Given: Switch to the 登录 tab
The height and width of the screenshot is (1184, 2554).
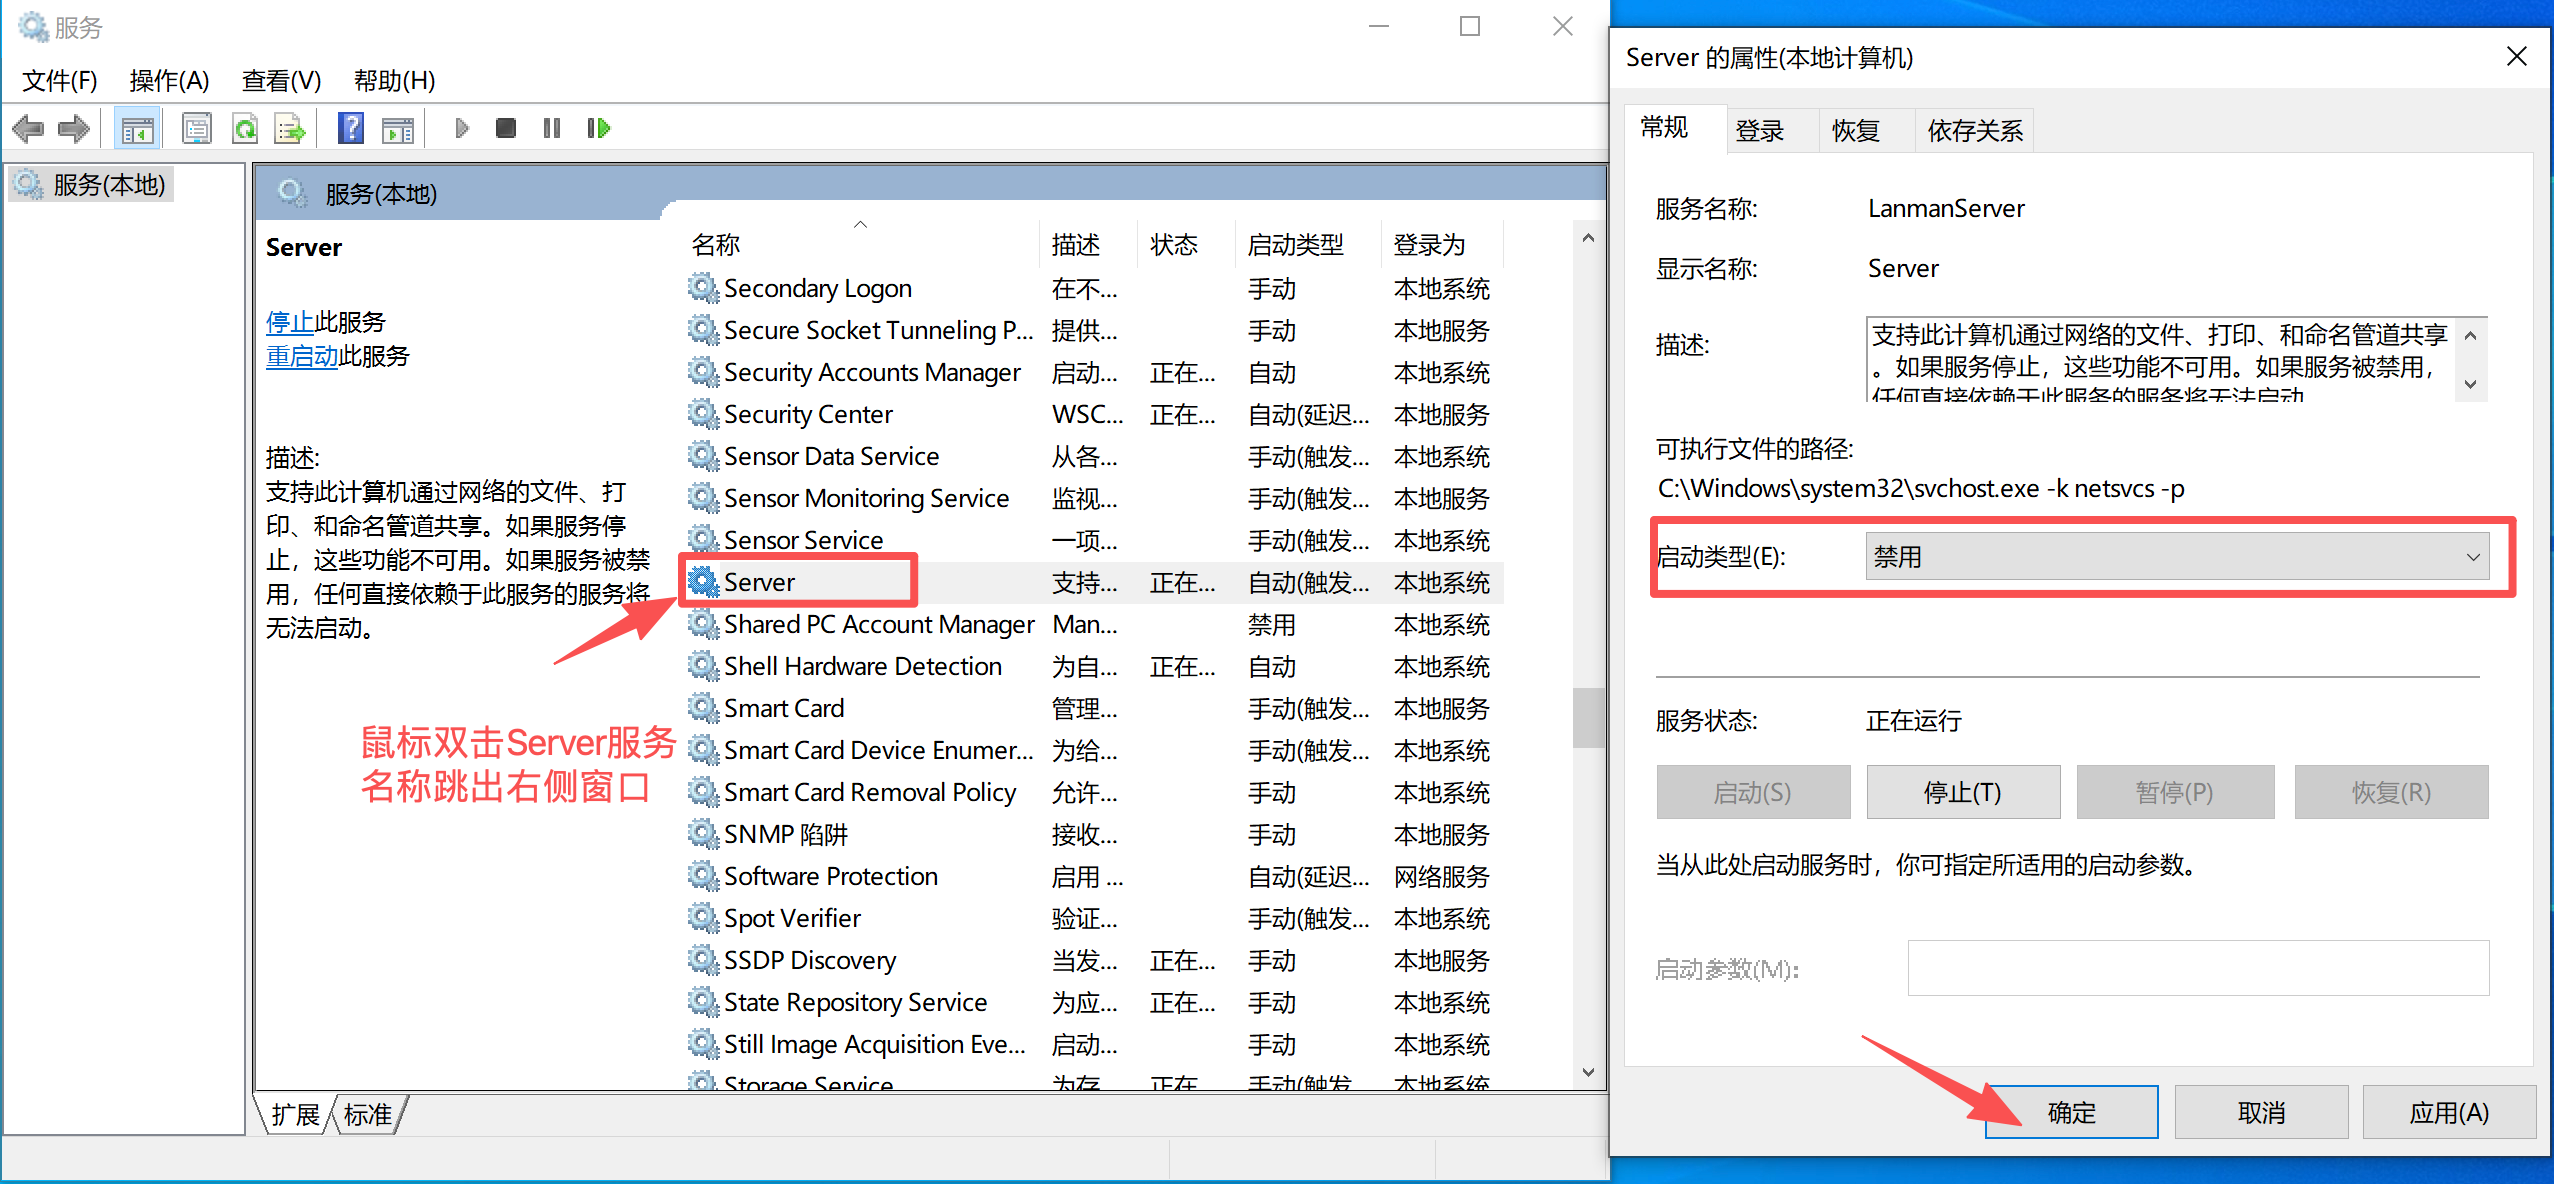Looking at the screenshot, I should 1759,131.
